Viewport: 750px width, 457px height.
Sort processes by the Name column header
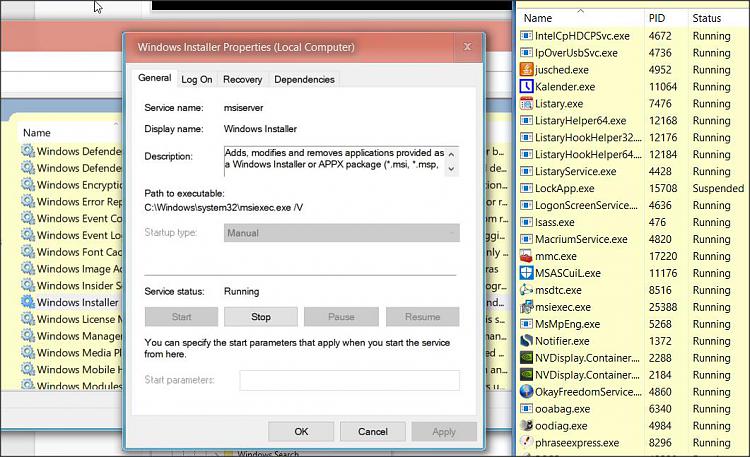[x=580, y=18]
